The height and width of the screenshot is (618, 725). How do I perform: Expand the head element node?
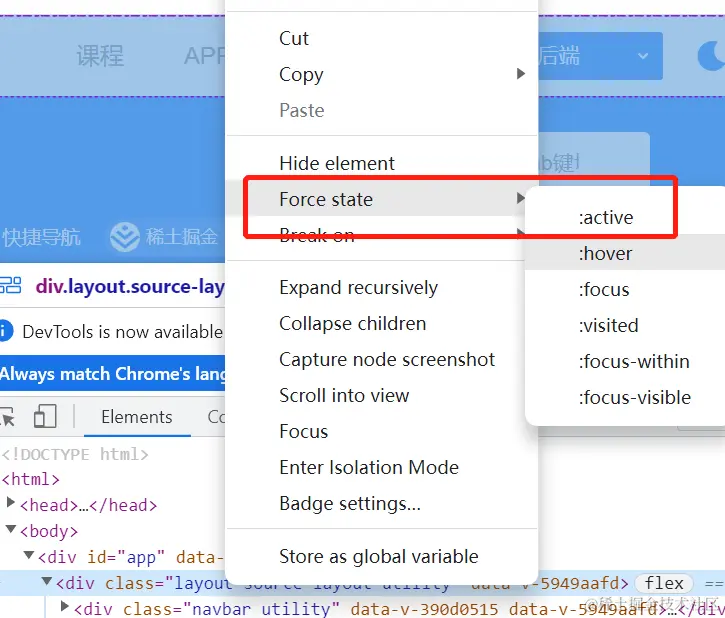point(11,502)
